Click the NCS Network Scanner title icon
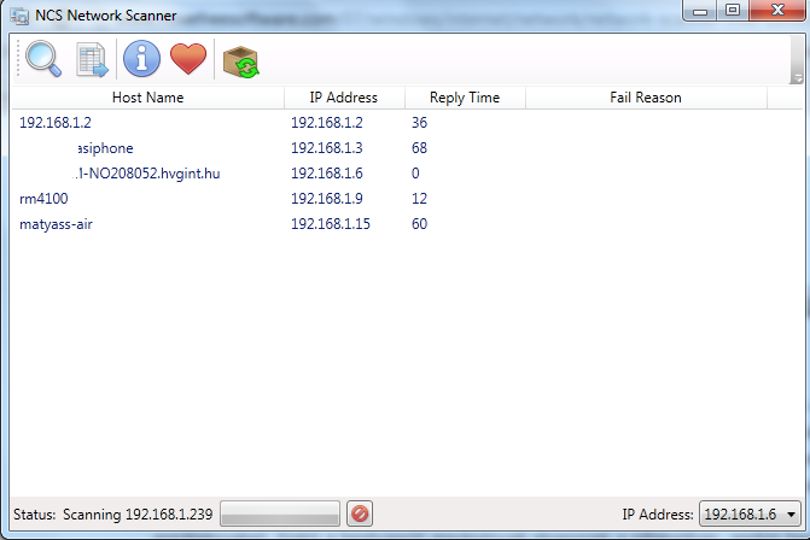The image size is (810, 540). point(20,16)
